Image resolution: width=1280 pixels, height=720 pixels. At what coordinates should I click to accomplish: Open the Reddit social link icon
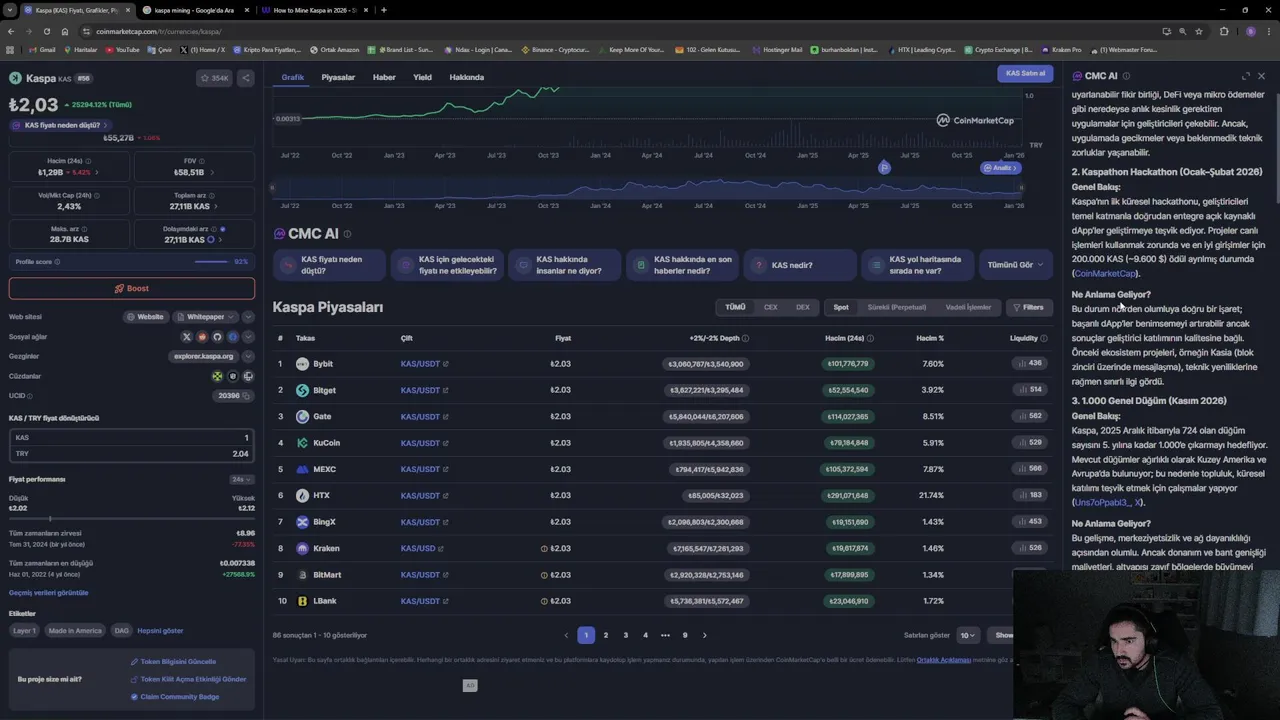pyautogui.click(x=202, y=337)
